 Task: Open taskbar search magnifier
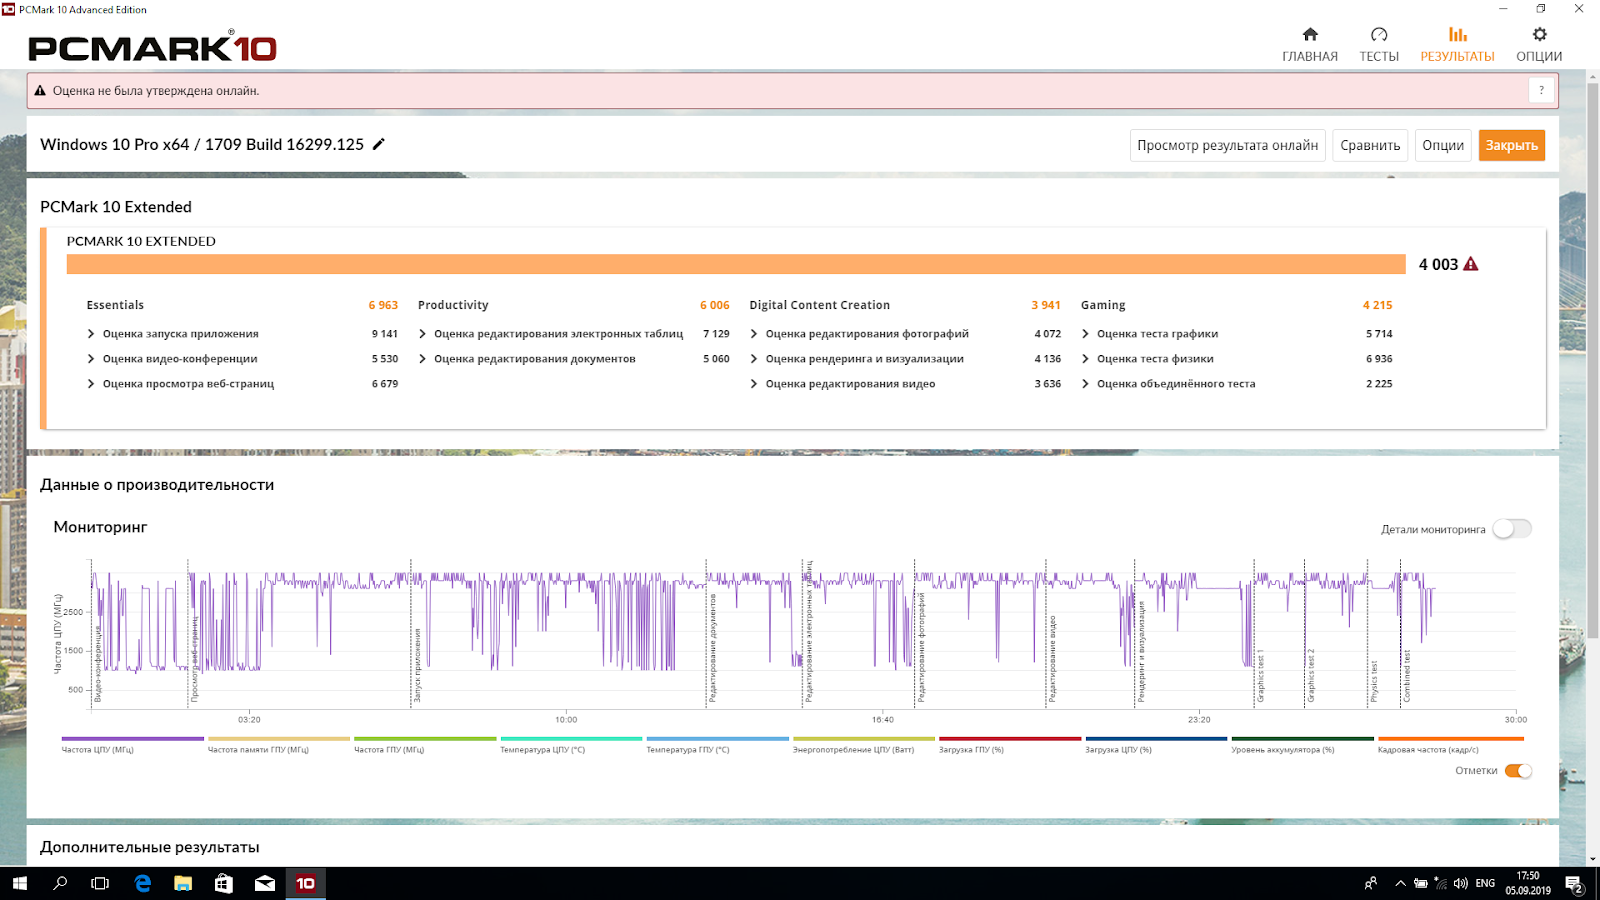(x=60, y=883)
